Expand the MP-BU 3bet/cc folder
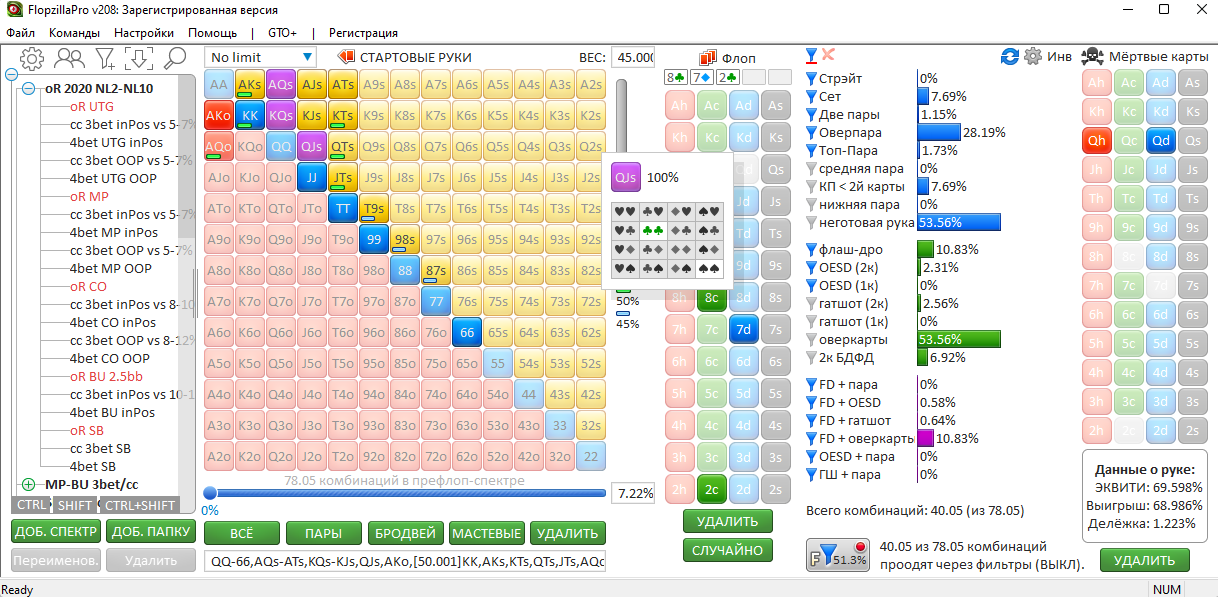This screenshot has height=597, width=1218. point(28,485)
